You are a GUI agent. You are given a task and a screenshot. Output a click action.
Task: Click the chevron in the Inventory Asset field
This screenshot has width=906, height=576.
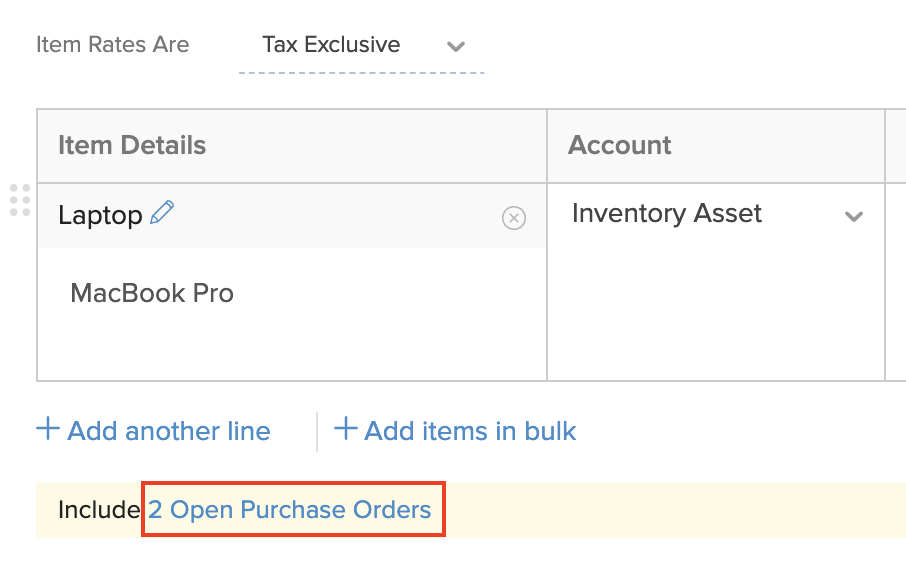[855, 216]
